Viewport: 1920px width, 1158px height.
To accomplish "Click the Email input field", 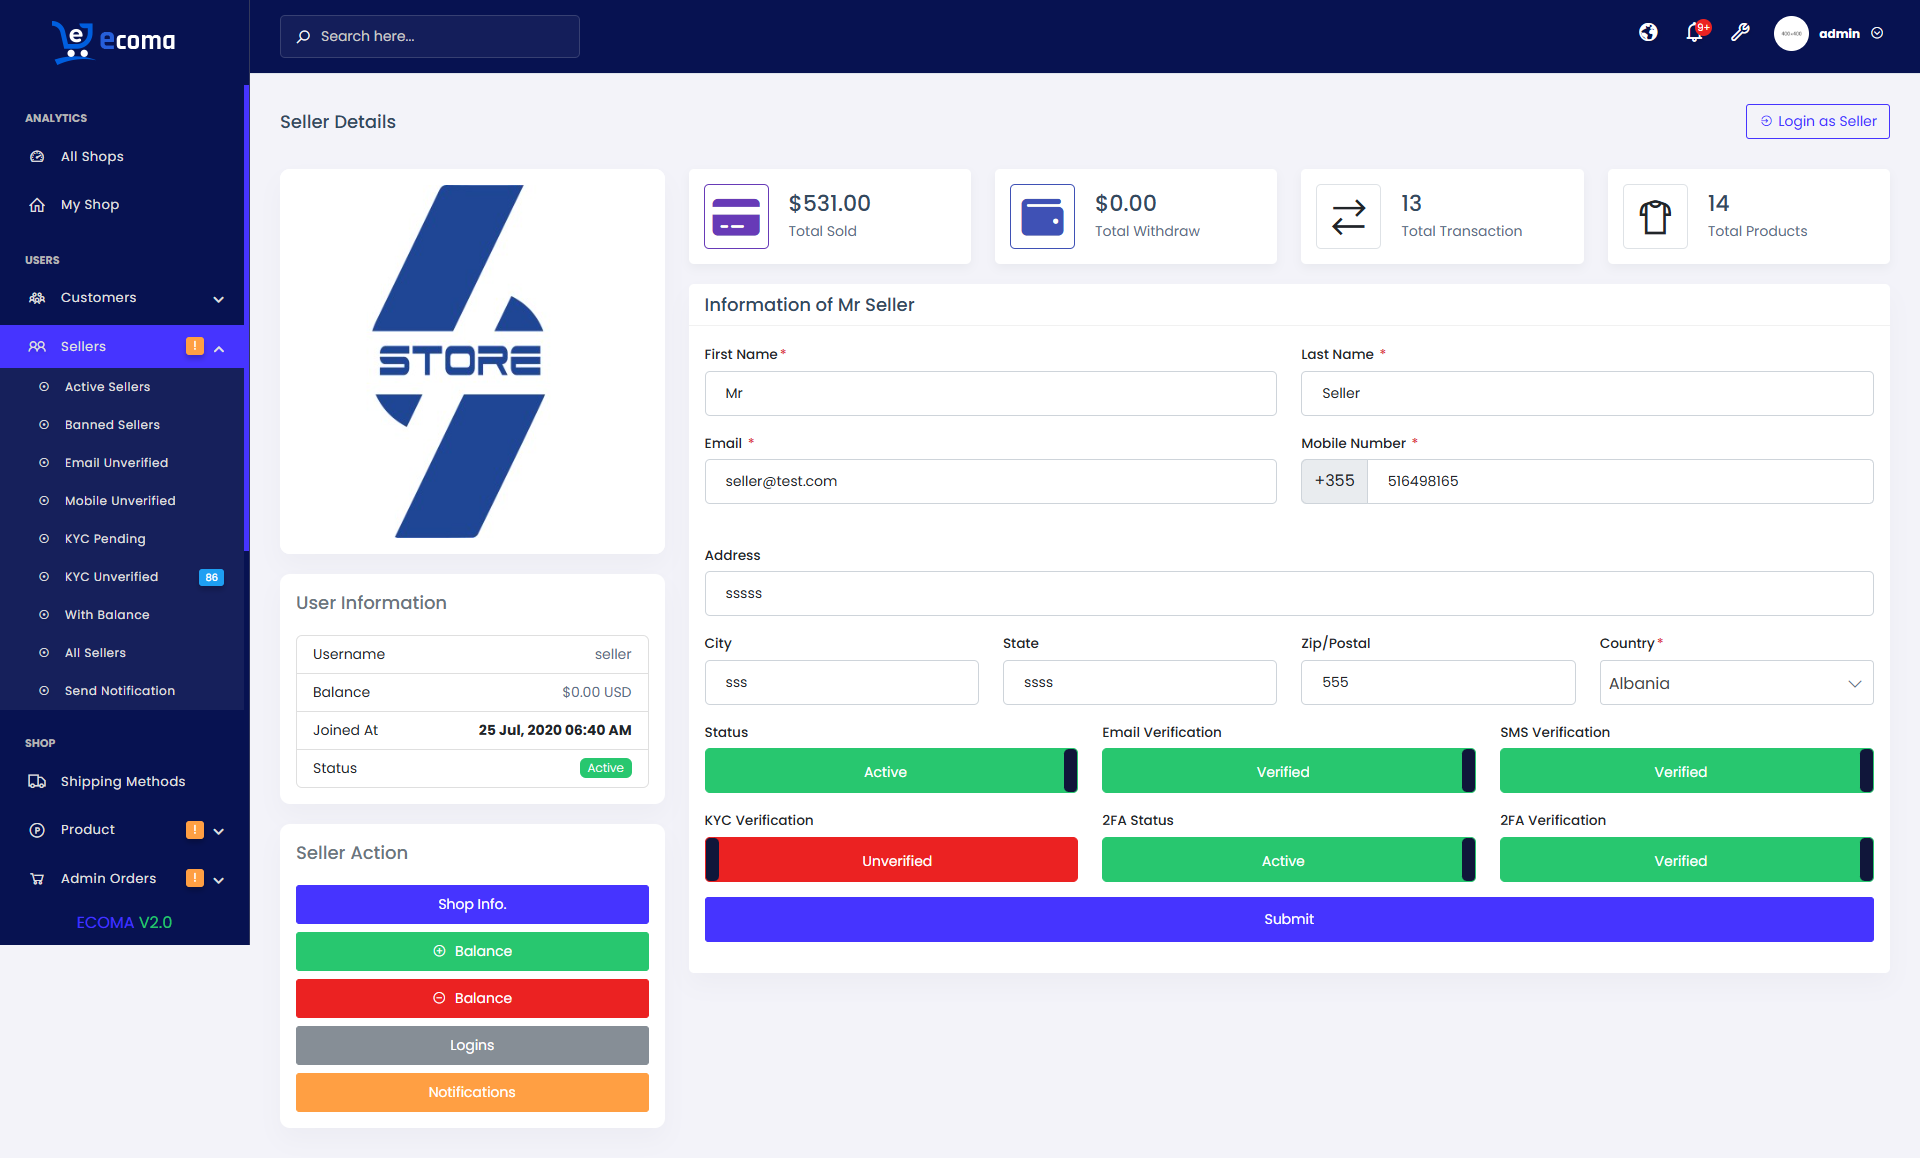I will coord(990,481).
